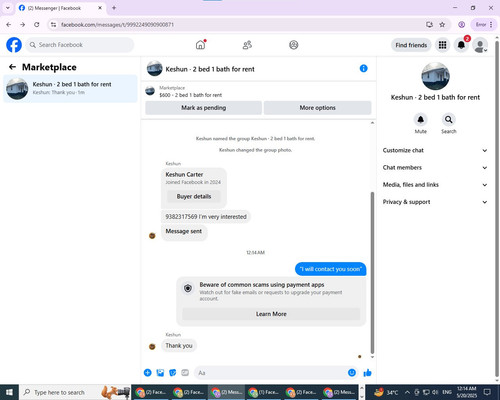Close the Messenger browser tab
The height and width of the screenshot is (400, 500).
click(x=100, y=8)
